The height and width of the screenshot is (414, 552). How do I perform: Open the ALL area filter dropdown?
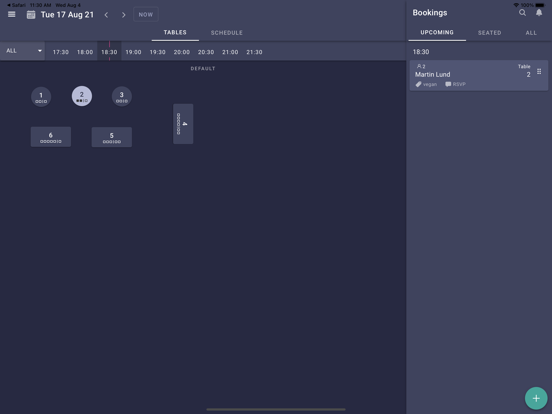coord(23,51)
